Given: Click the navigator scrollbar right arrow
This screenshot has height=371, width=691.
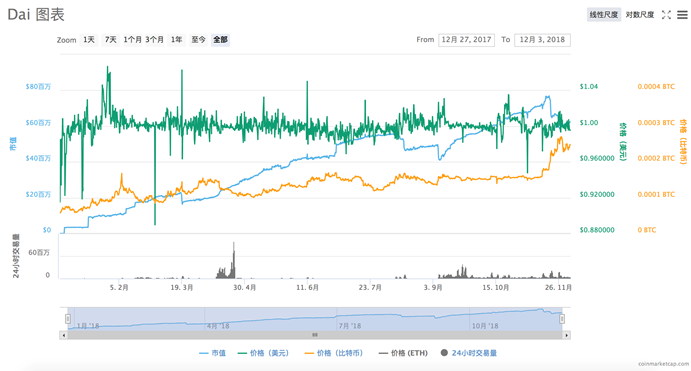Looking at the screenshot, I should click(x=567, y=335).
